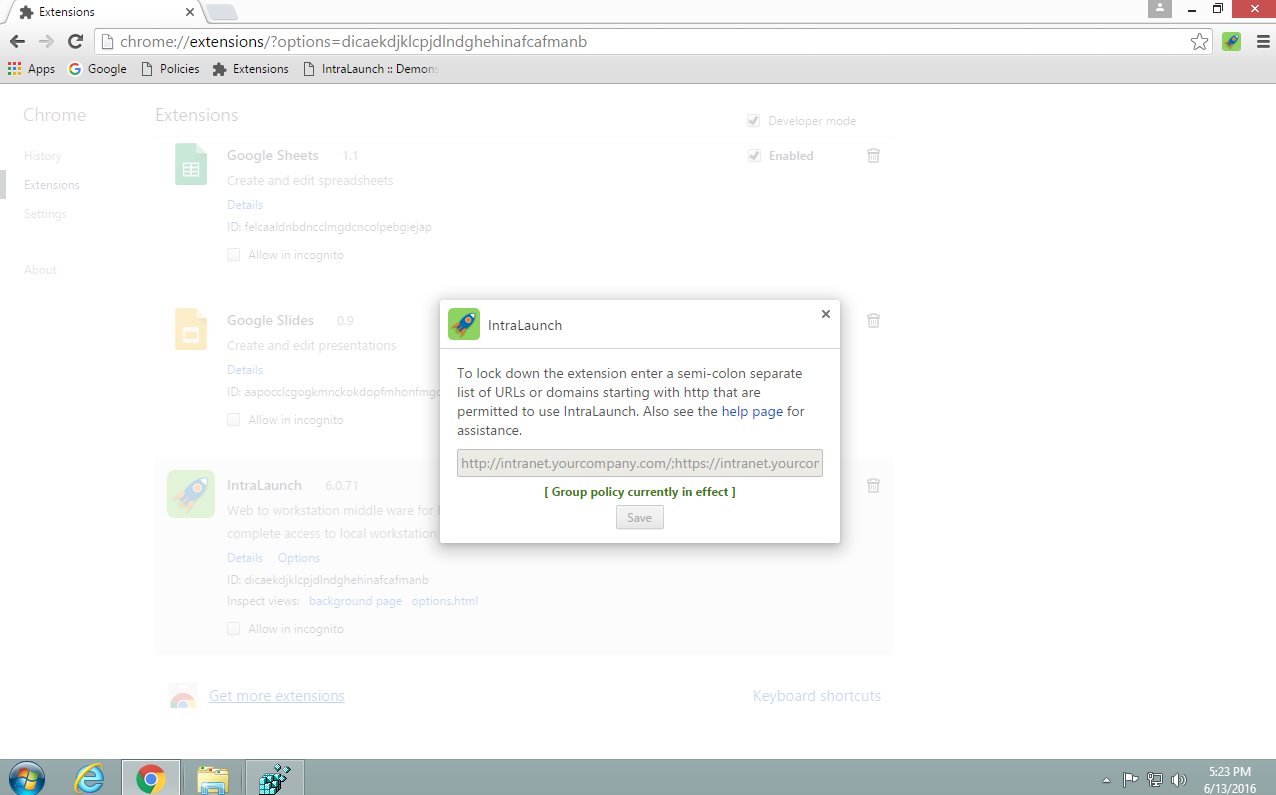Go to History in Chrome sidebar
The width and height of the screenshot is (1276, 795).
[43, 156]
